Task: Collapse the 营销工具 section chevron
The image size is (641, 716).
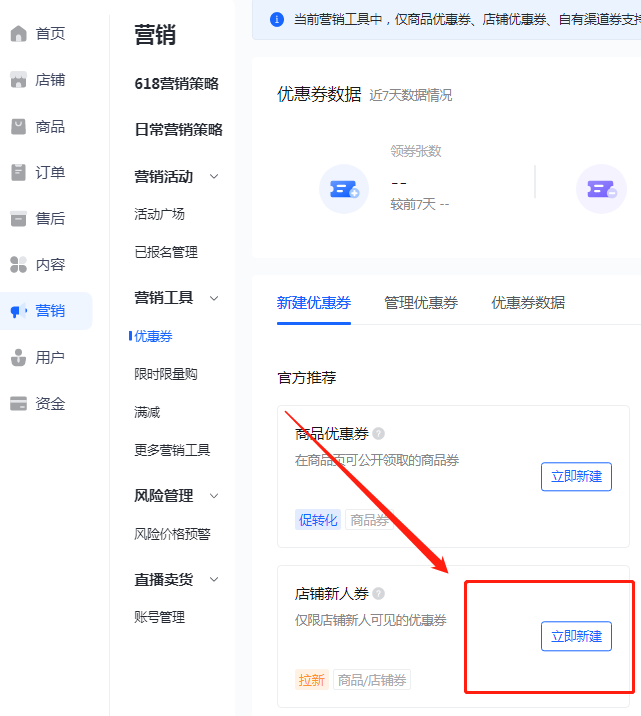Action: [214, 299]
